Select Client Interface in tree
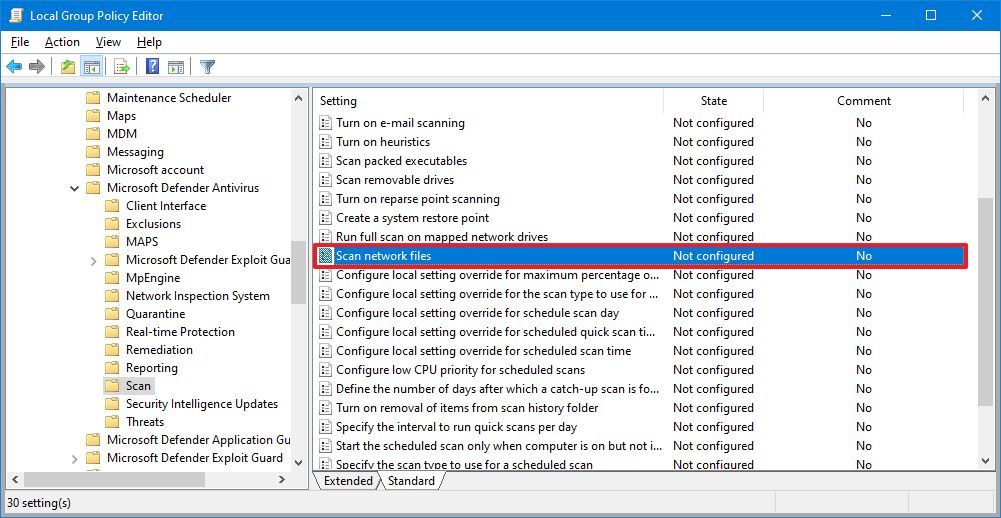 pyautogui.click(x=166, y=206)
